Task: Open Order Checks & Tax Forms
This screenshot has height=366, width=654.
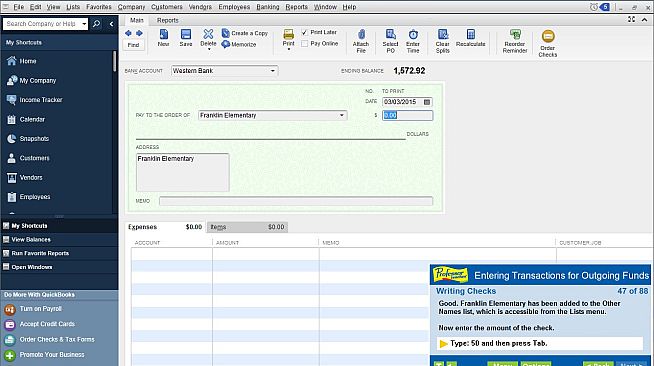Action: coord(50,339)
